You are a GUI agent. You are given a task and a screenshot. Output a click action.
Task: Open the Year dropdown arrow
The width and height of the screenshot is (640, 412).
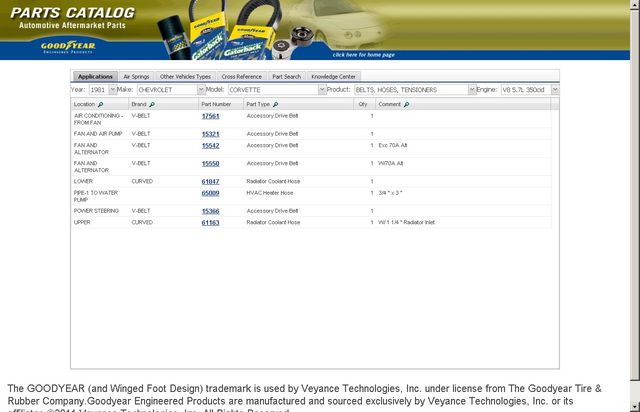[112, 89]
